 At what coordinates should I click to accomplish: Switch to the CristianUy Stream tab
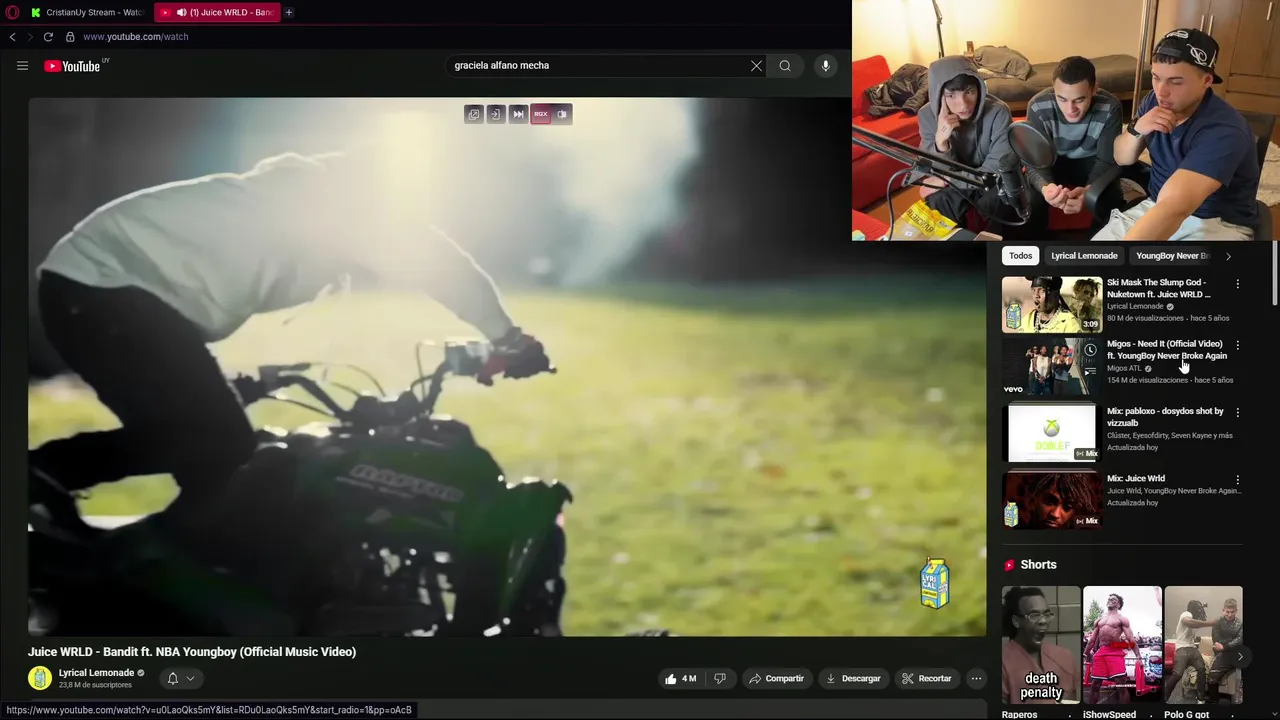pyautogui.click(x=88, y=12)
